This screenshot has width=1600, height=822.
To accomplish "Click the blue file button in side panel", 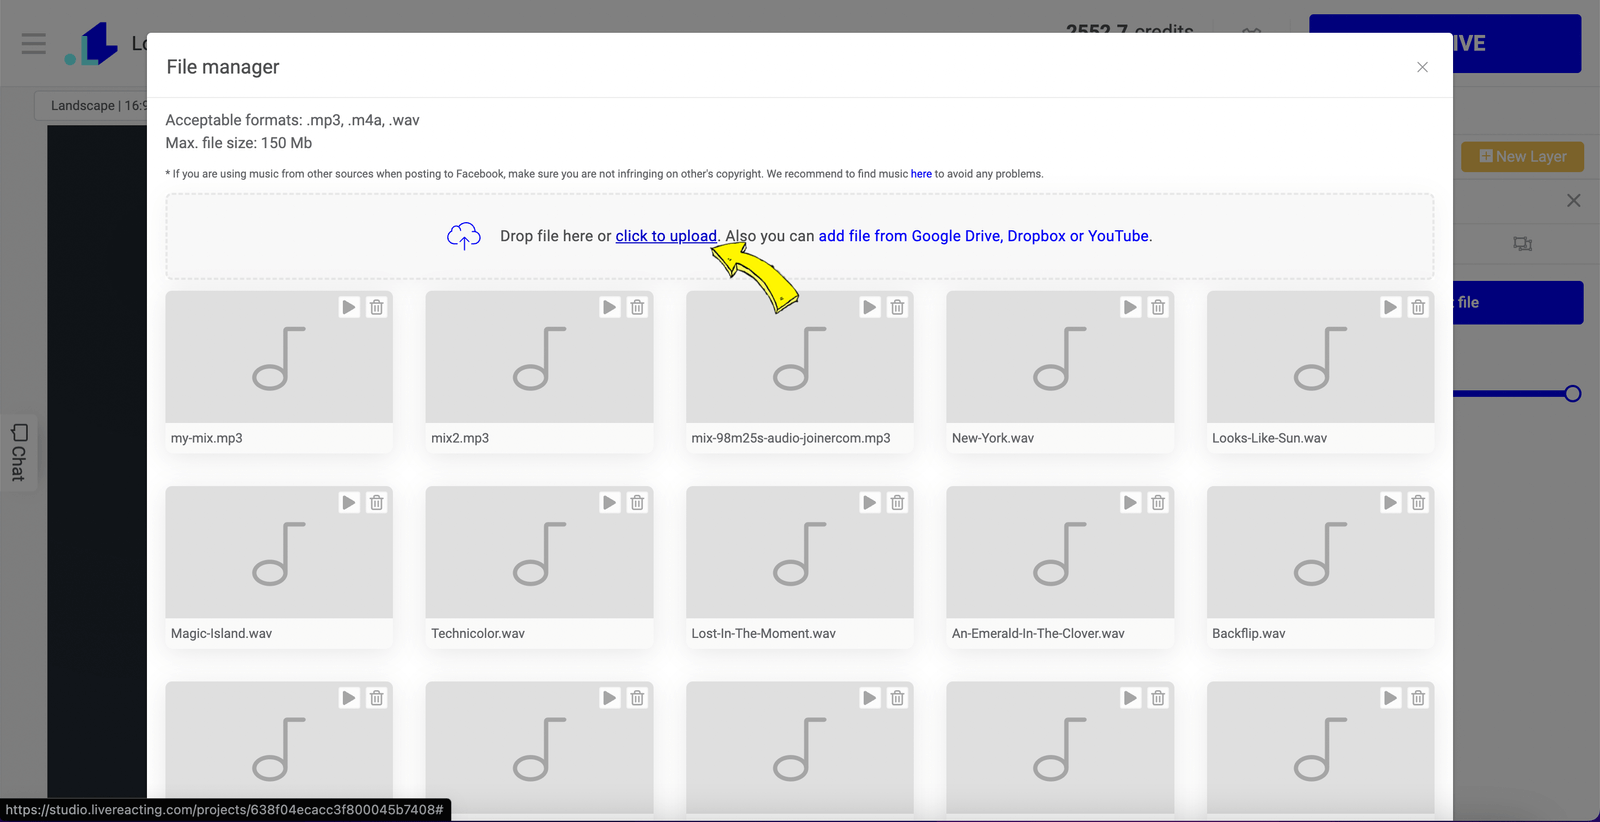I will pos(1518,302).
